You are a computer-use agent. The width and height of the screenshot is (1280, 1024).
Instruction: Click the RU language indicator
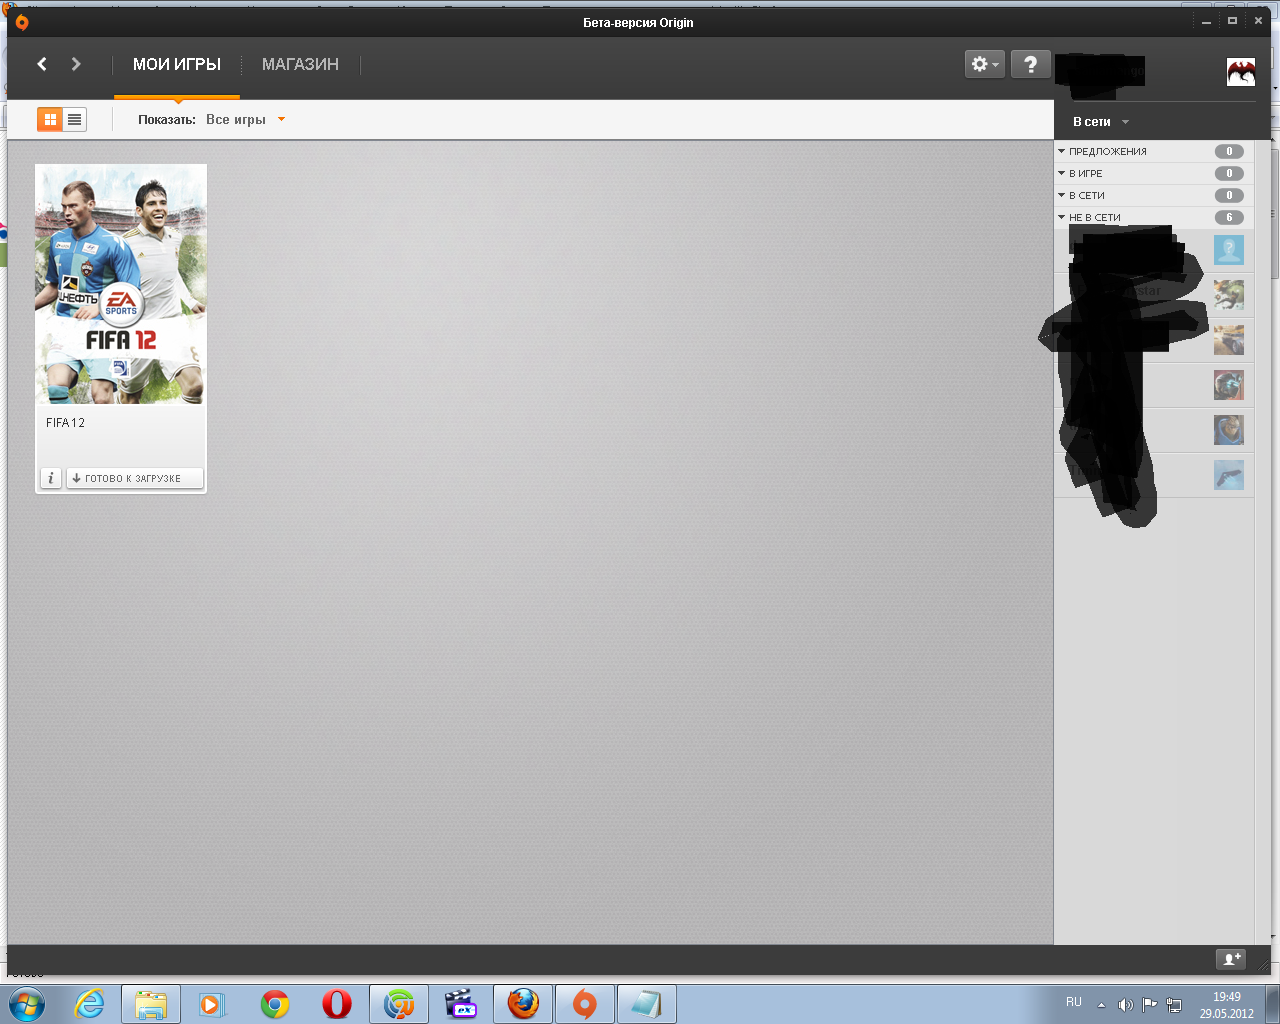[1074, 1002]
